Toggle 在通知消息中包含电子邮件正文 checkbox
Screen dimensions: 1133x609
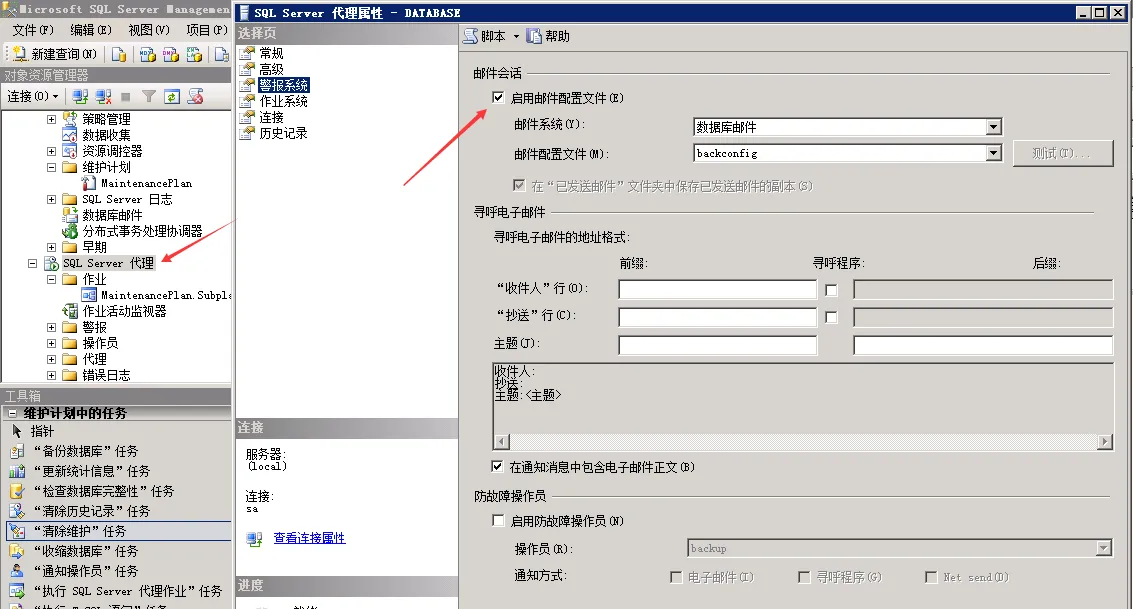click(497, 467)
